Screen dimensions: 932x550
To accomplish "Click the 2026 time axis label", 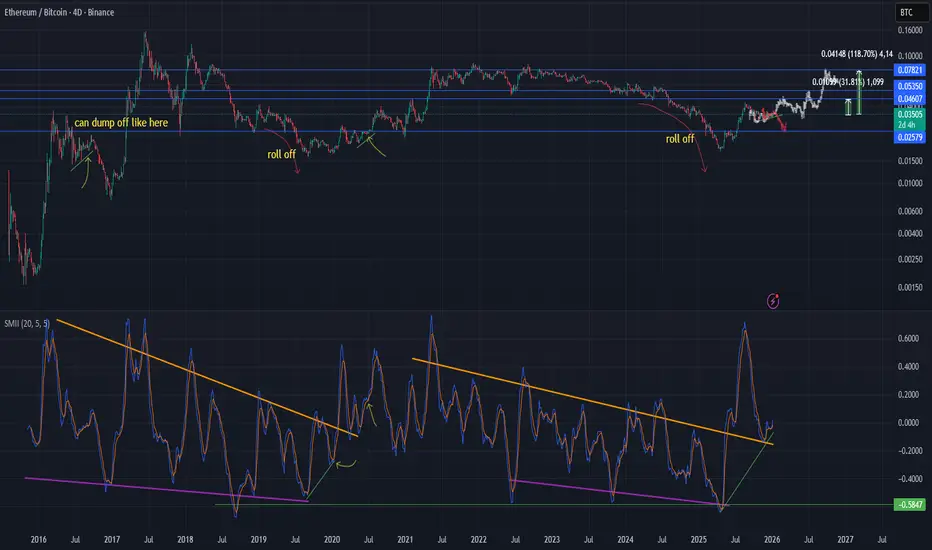I will 772,540.
